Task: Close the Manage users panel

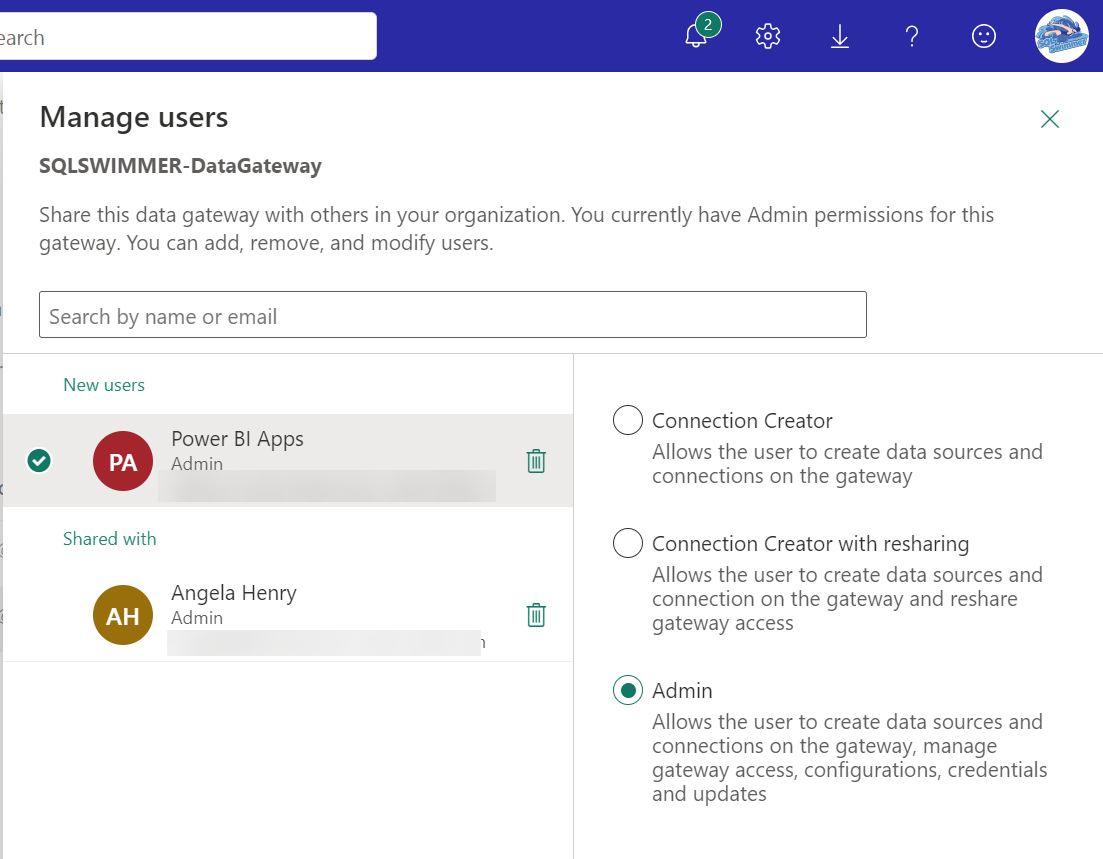Action: click(x=1049, y=120)
